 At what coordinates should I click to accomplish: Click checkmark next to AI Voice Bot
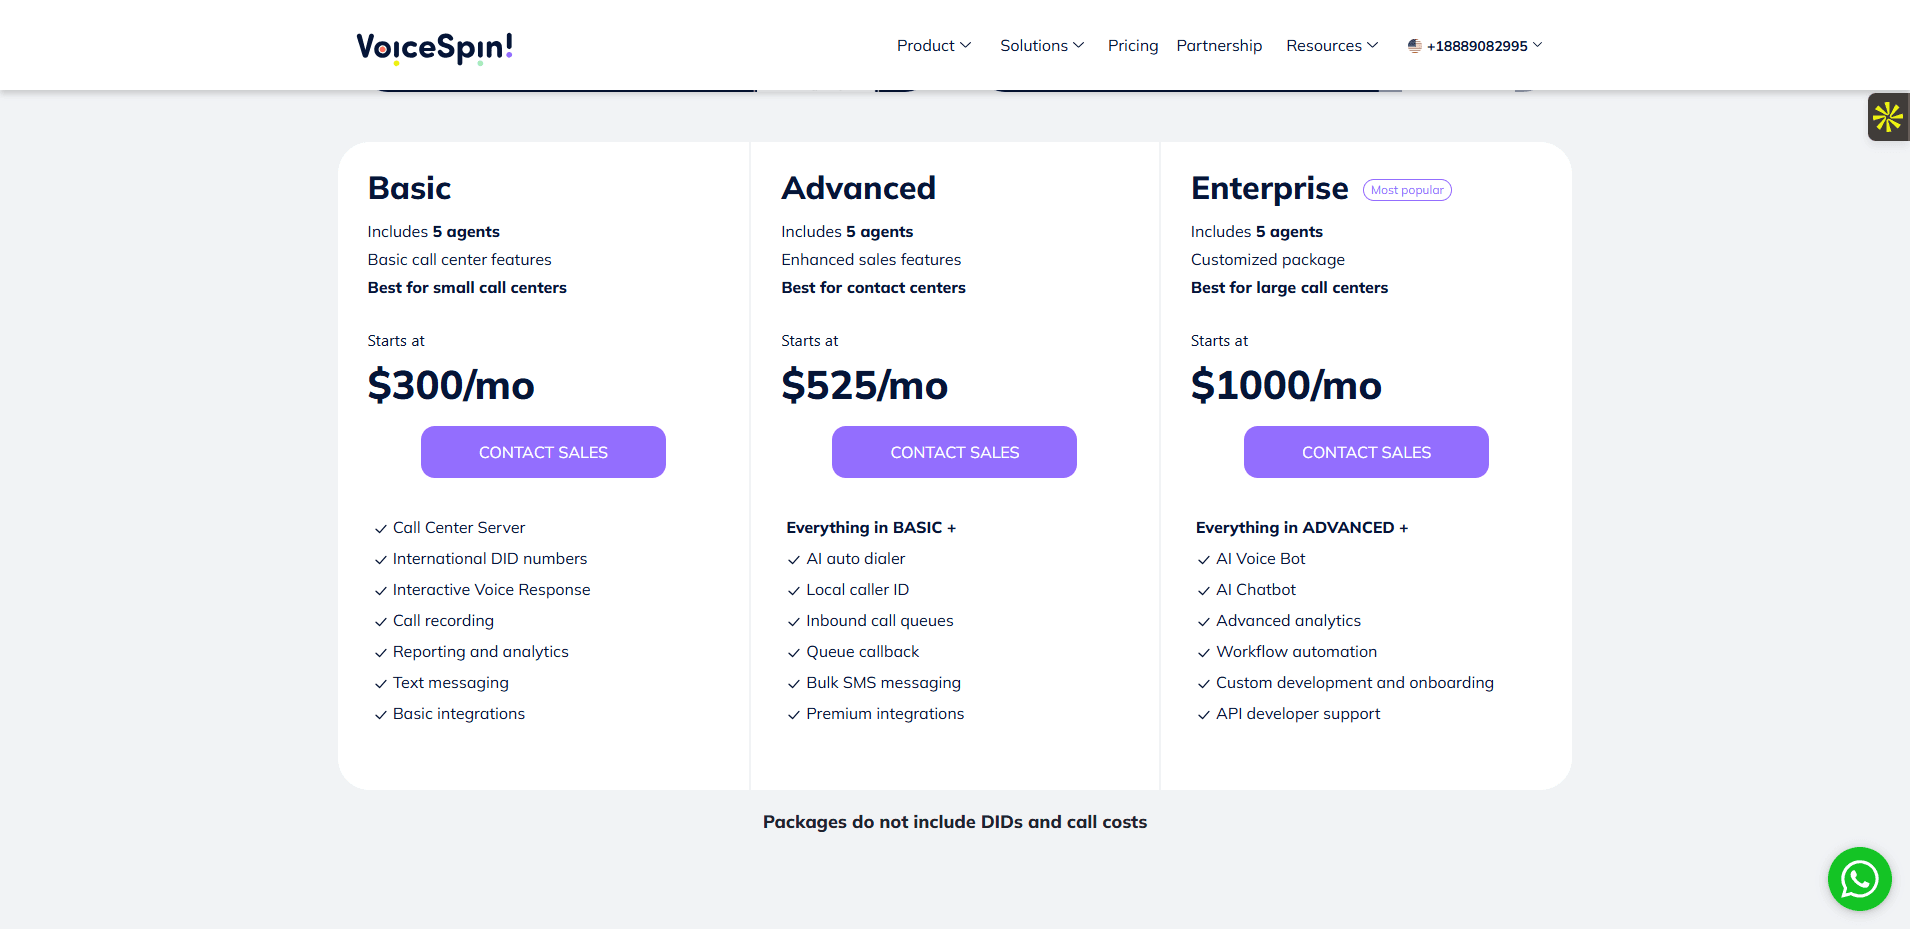(1204, 560)
